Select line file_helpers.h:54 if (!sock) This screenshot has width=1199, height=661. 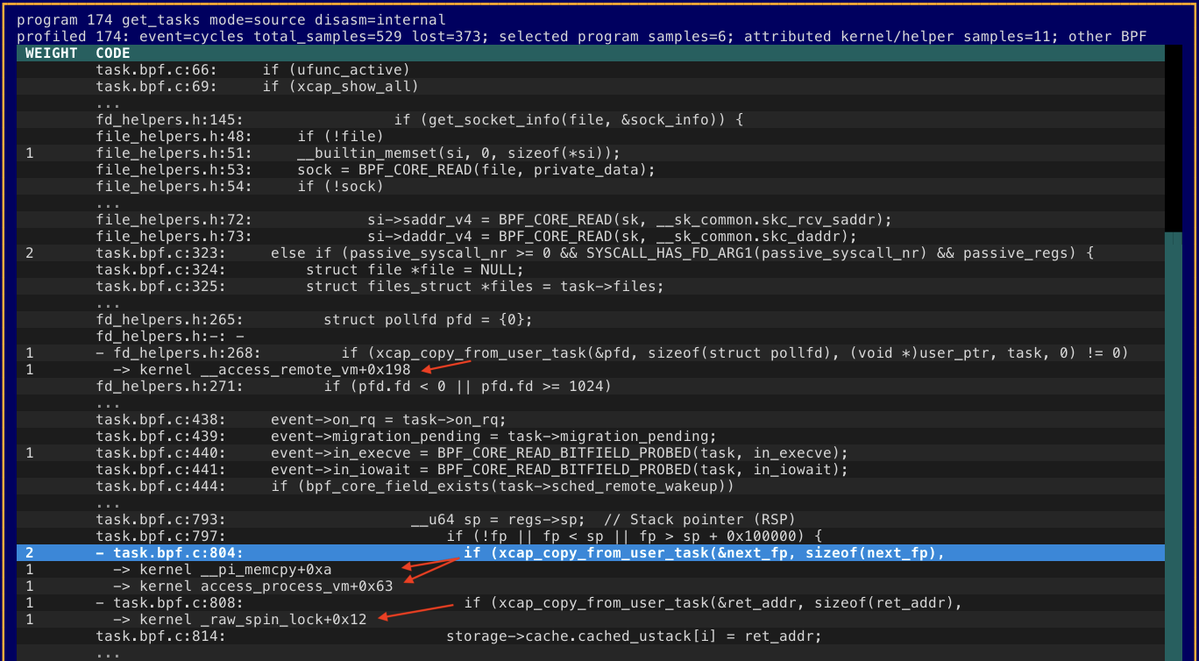[590, 187]
